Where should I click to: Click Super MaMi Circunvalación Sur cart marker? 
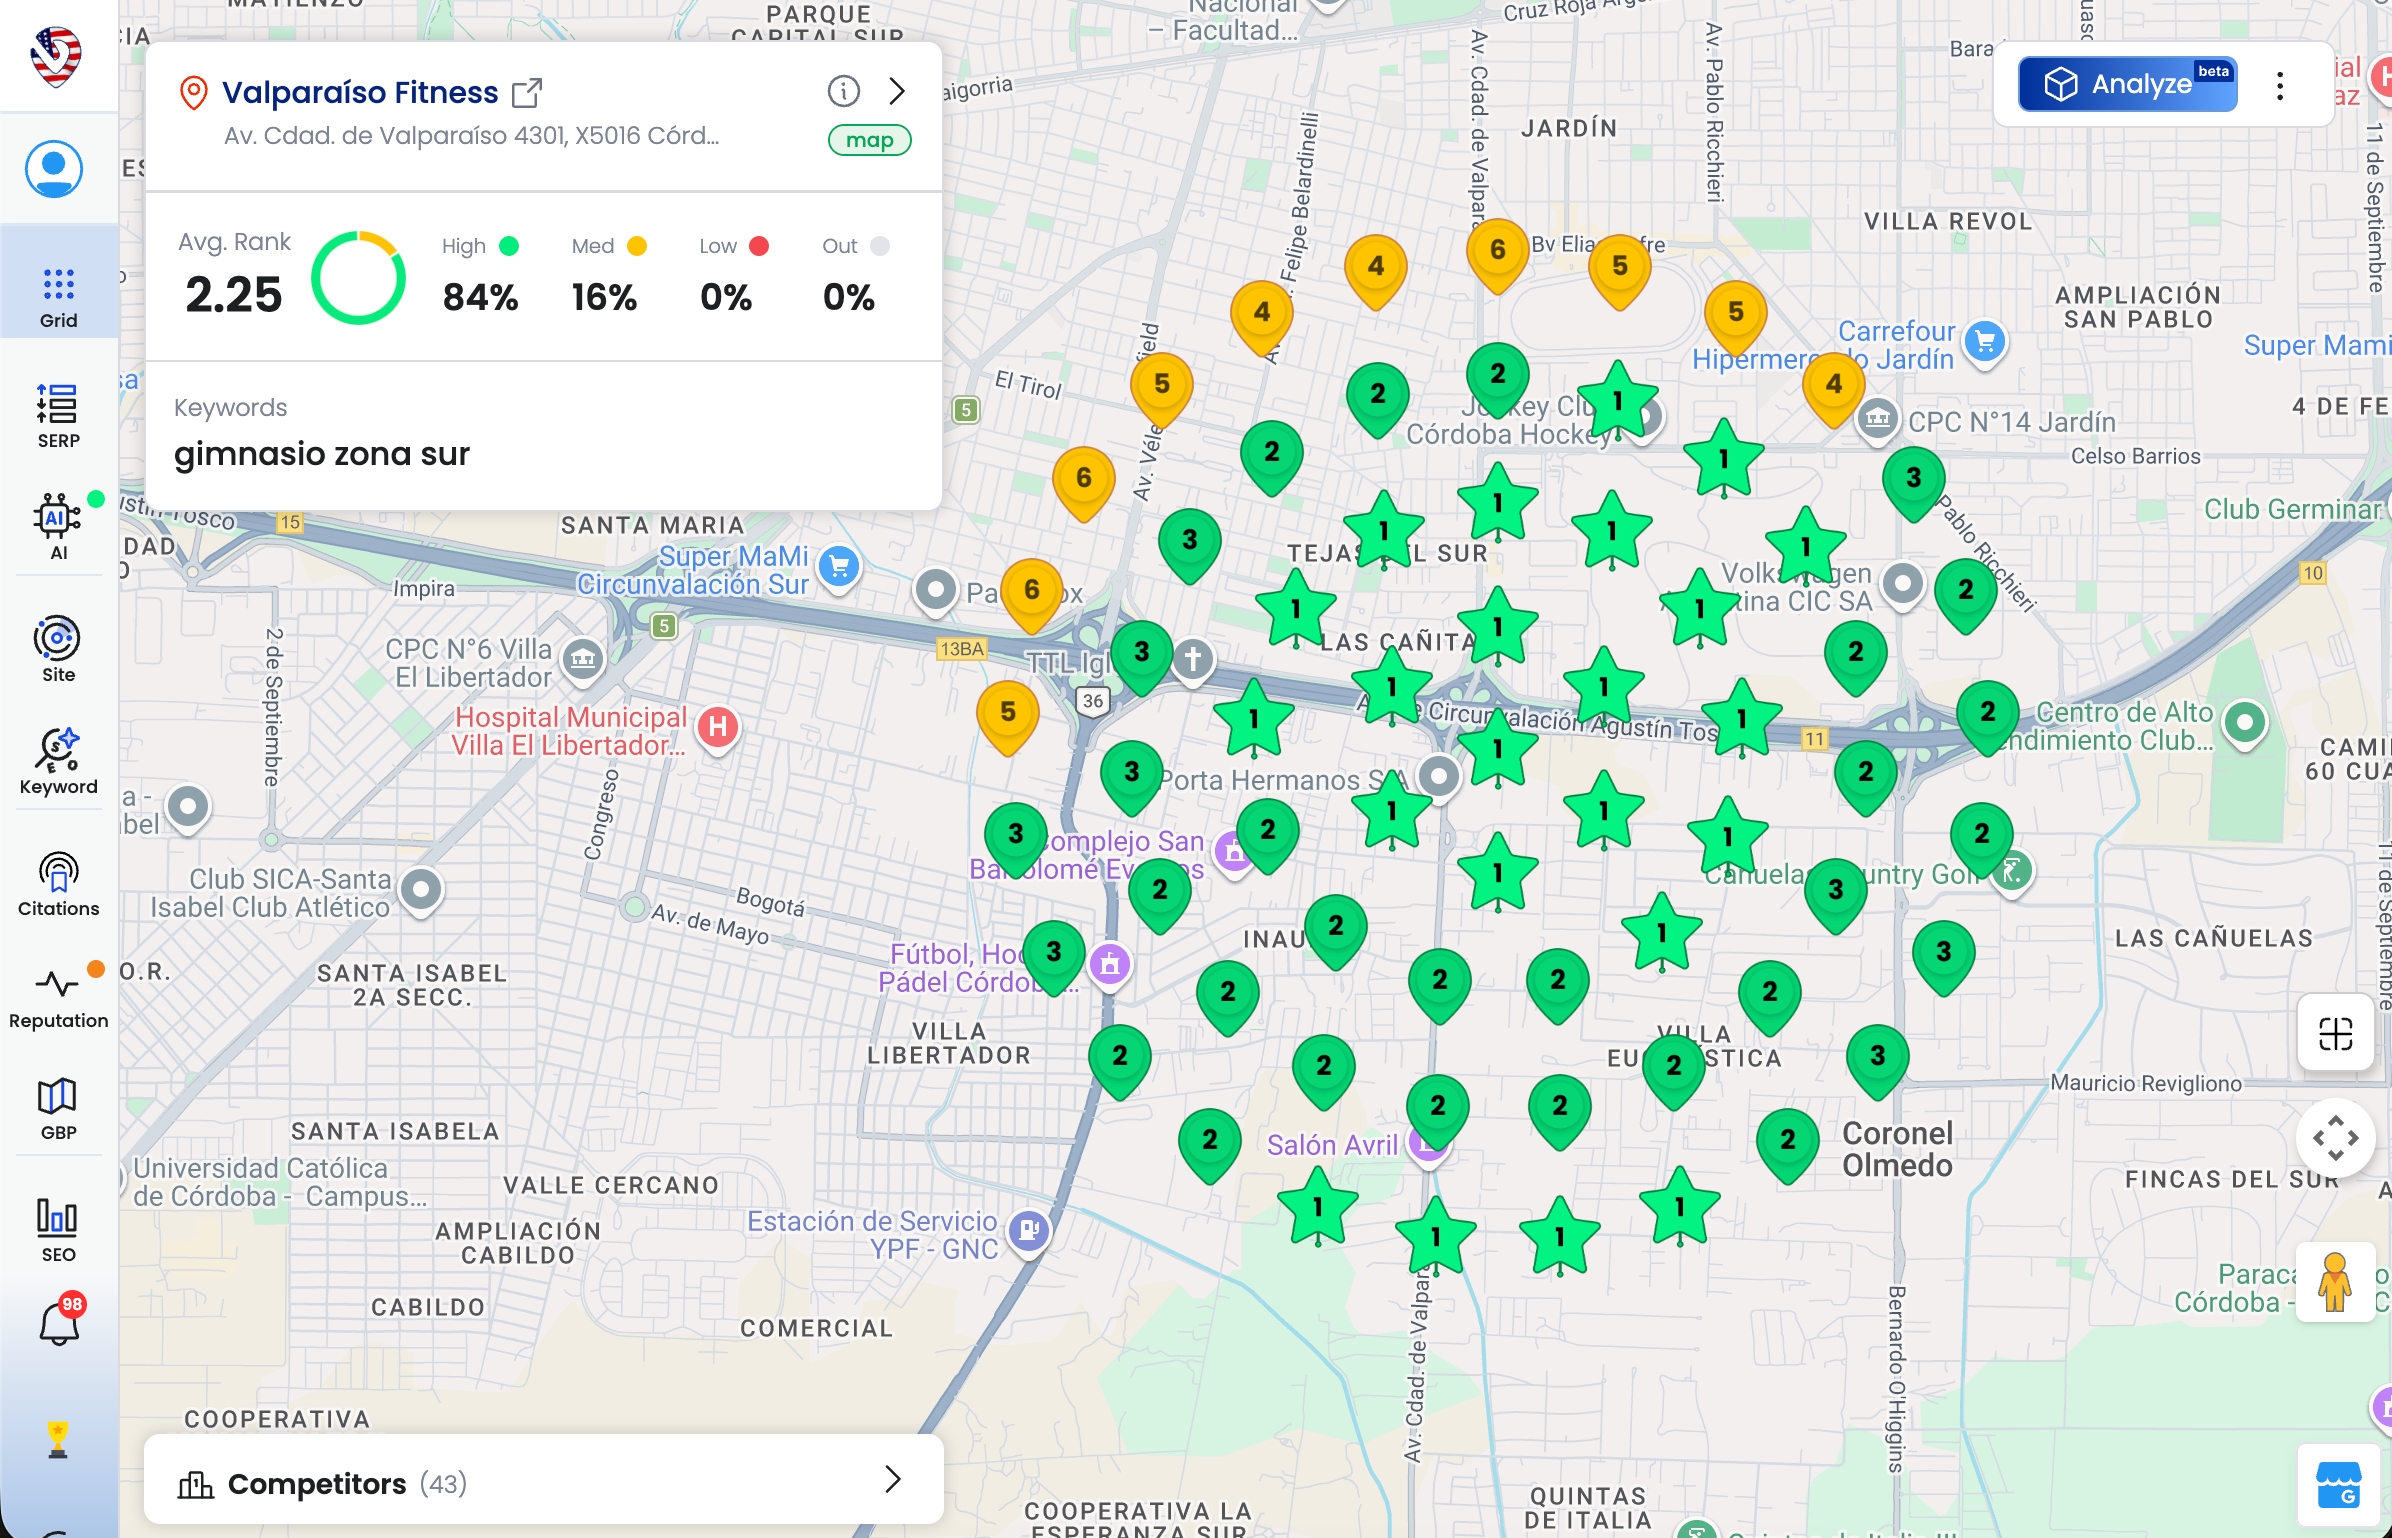point(840,568)
